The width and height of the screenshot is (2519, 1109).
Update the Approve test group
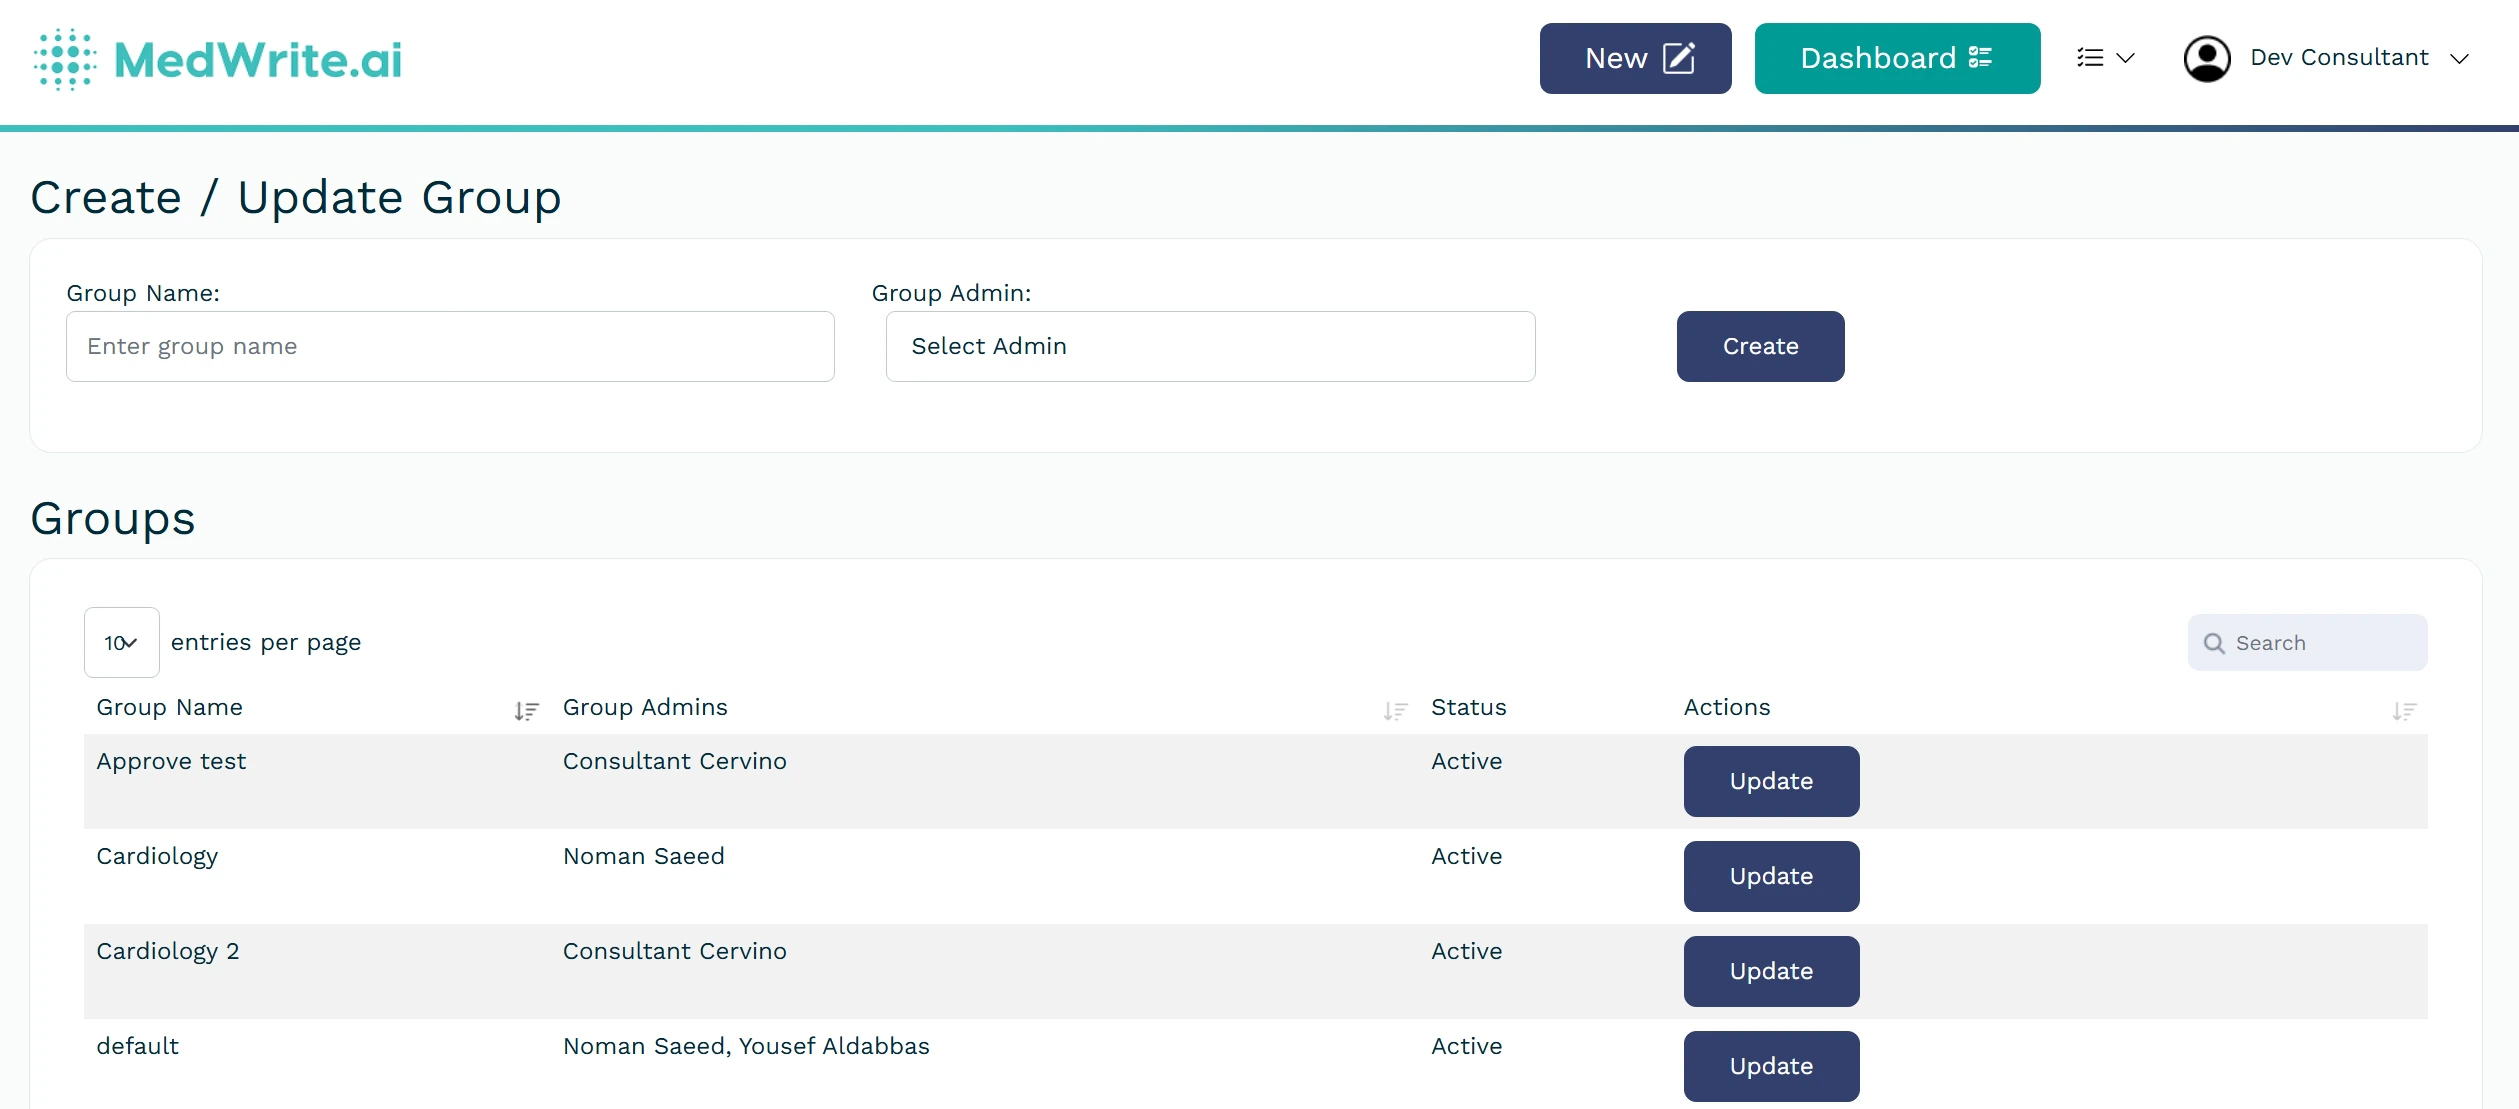tap(1770, 781)
